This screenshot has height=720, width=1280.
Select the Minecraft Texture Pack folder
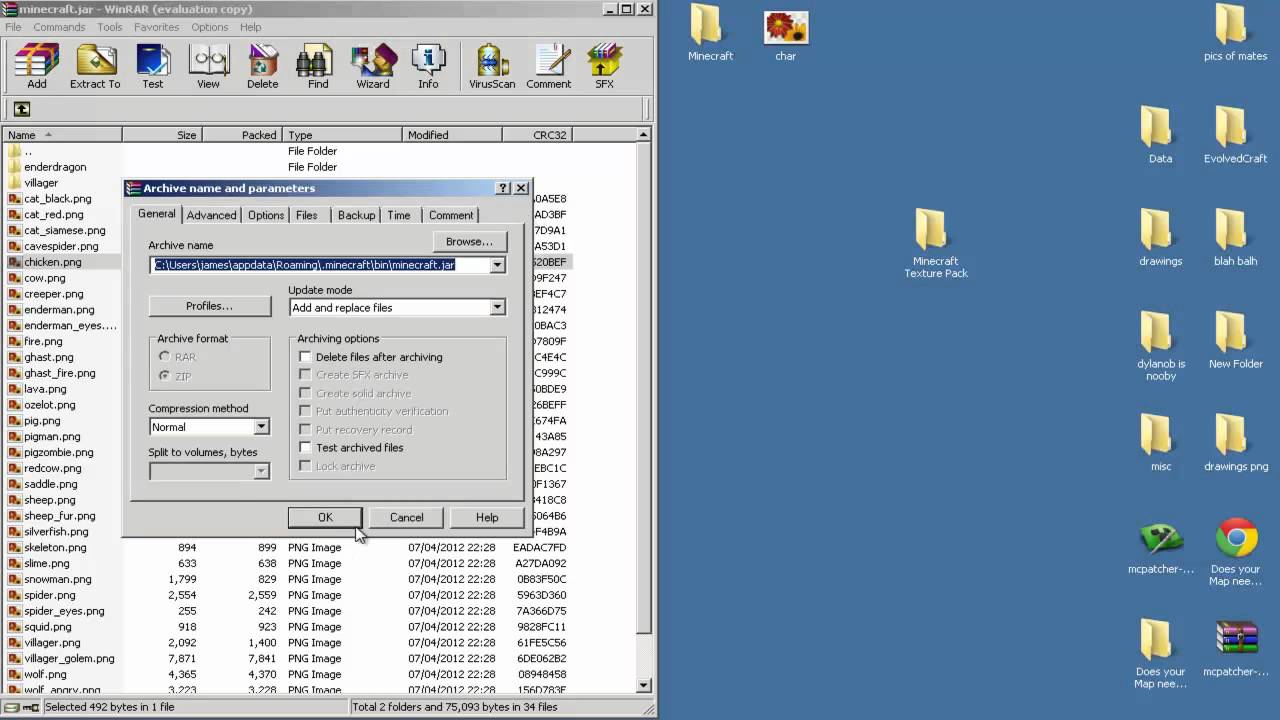tap(936, 244)
